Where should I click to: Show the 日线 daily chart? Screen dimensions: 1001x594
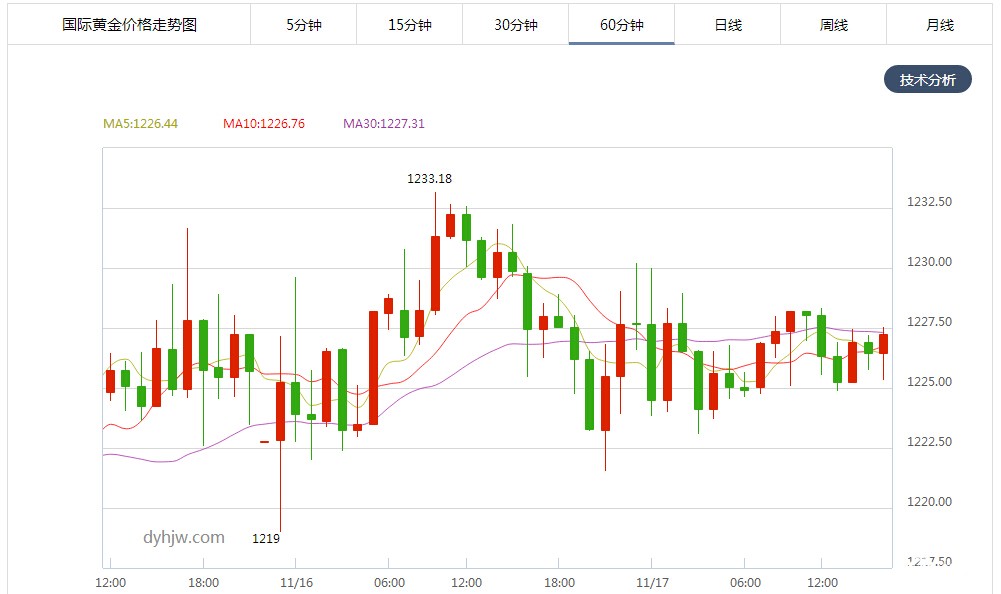(x=727, y=25)
